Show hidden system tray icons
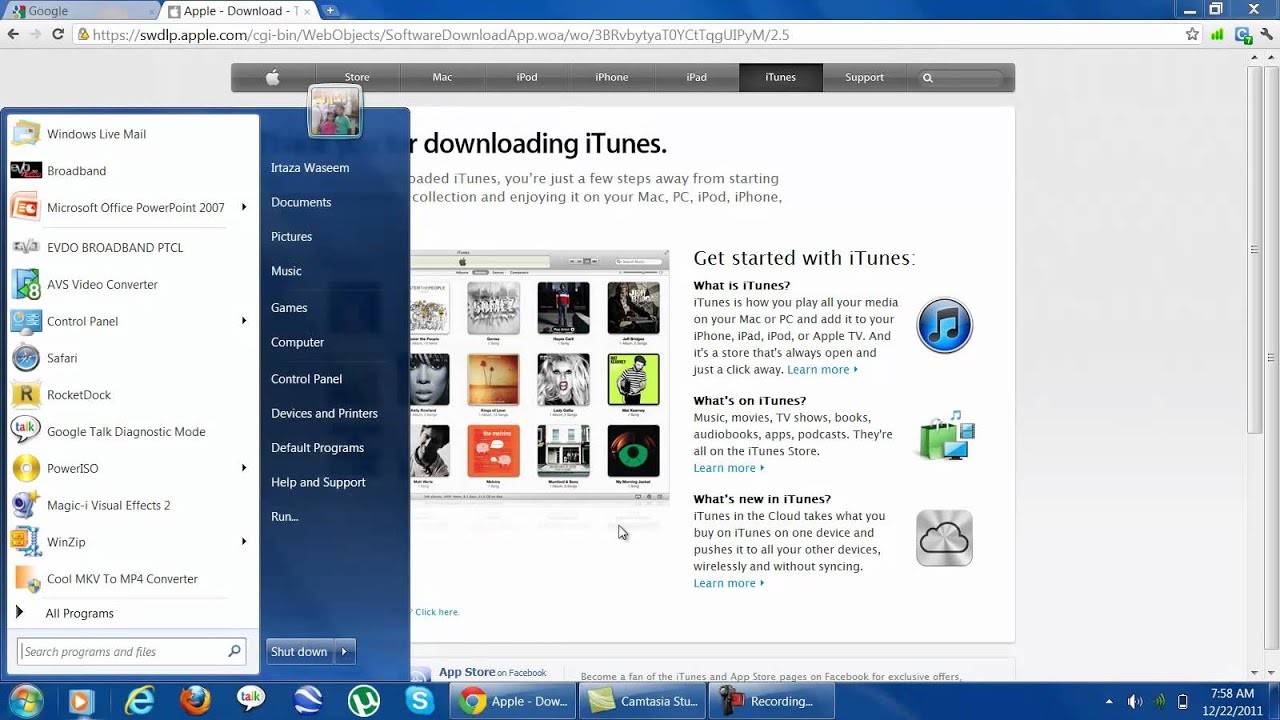The image size is (1280, 720). [x=1108, y=701]
